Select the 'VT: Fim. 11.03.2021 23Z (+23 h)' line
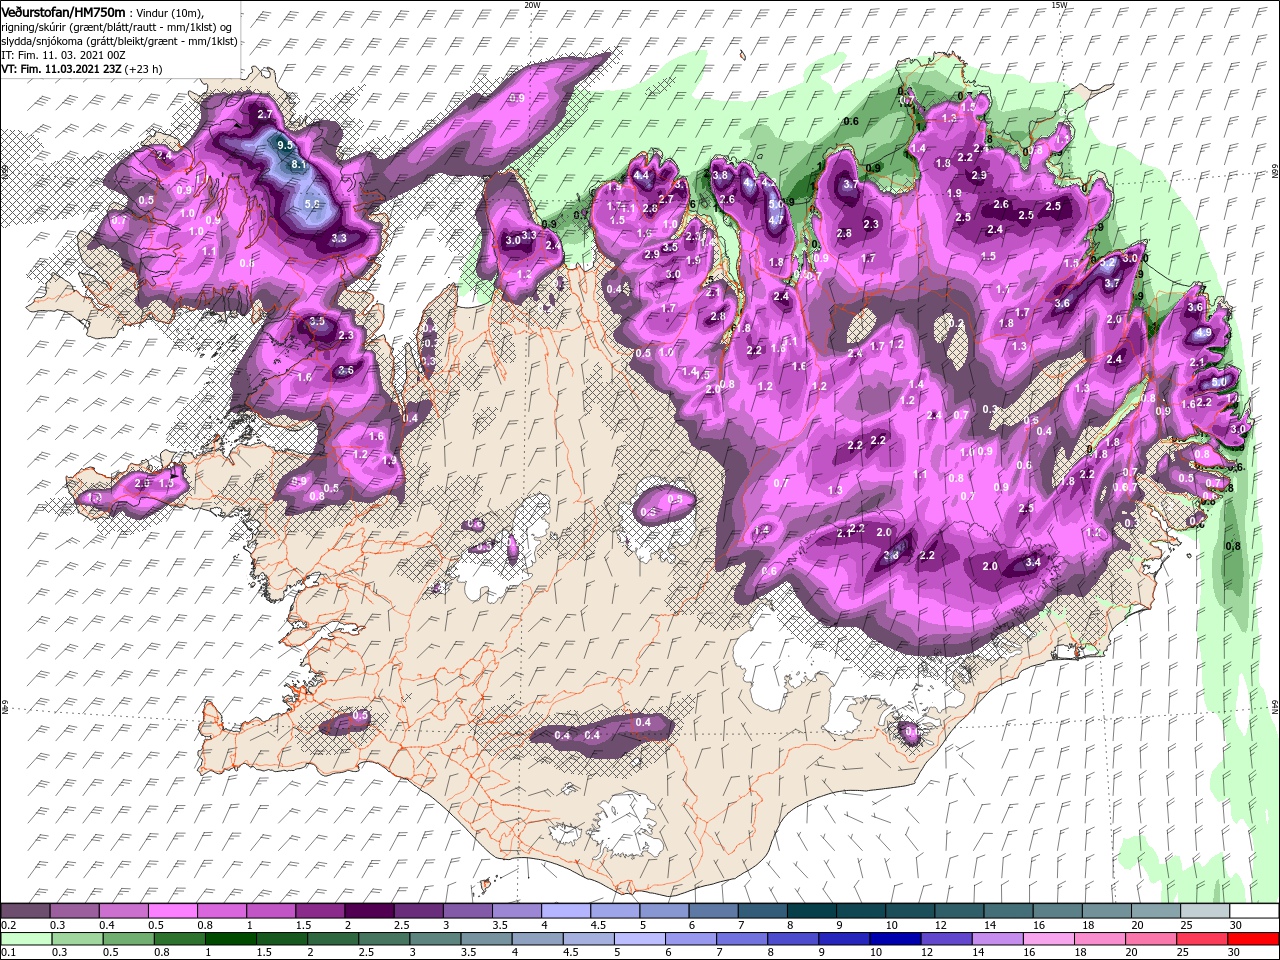1280x960 pixels. pyautogui.click(x=82, y=69)
